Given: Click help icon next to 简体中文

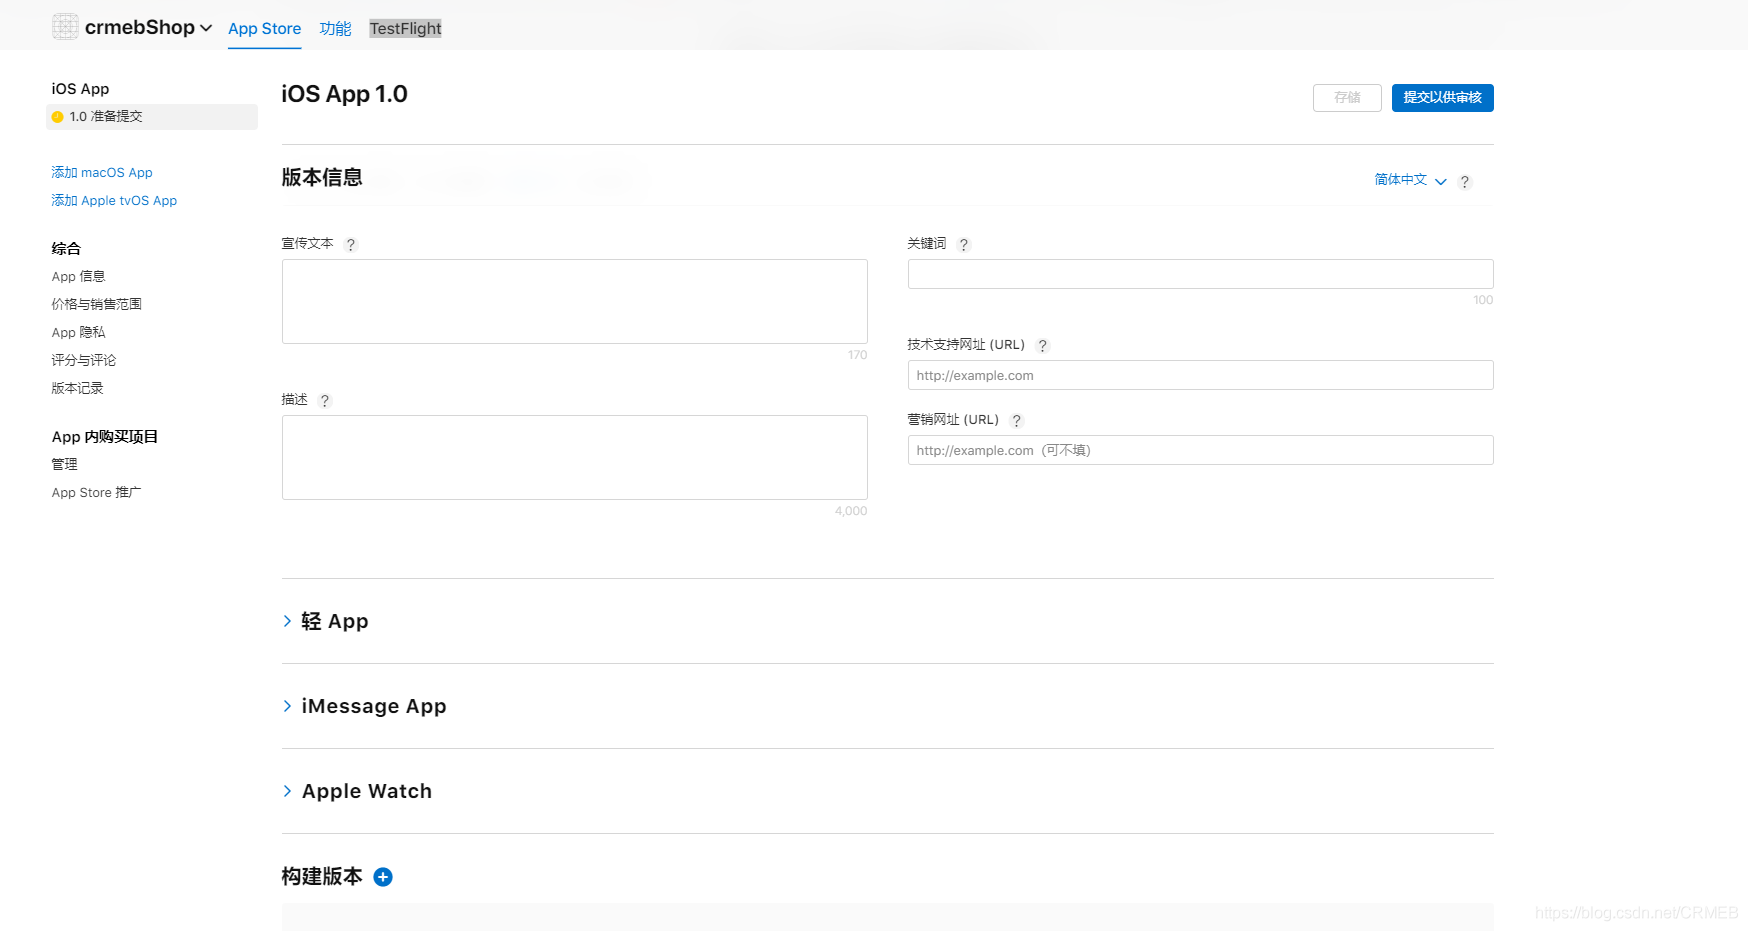Looking at the screenshot, I should [x=1465, y=182].
